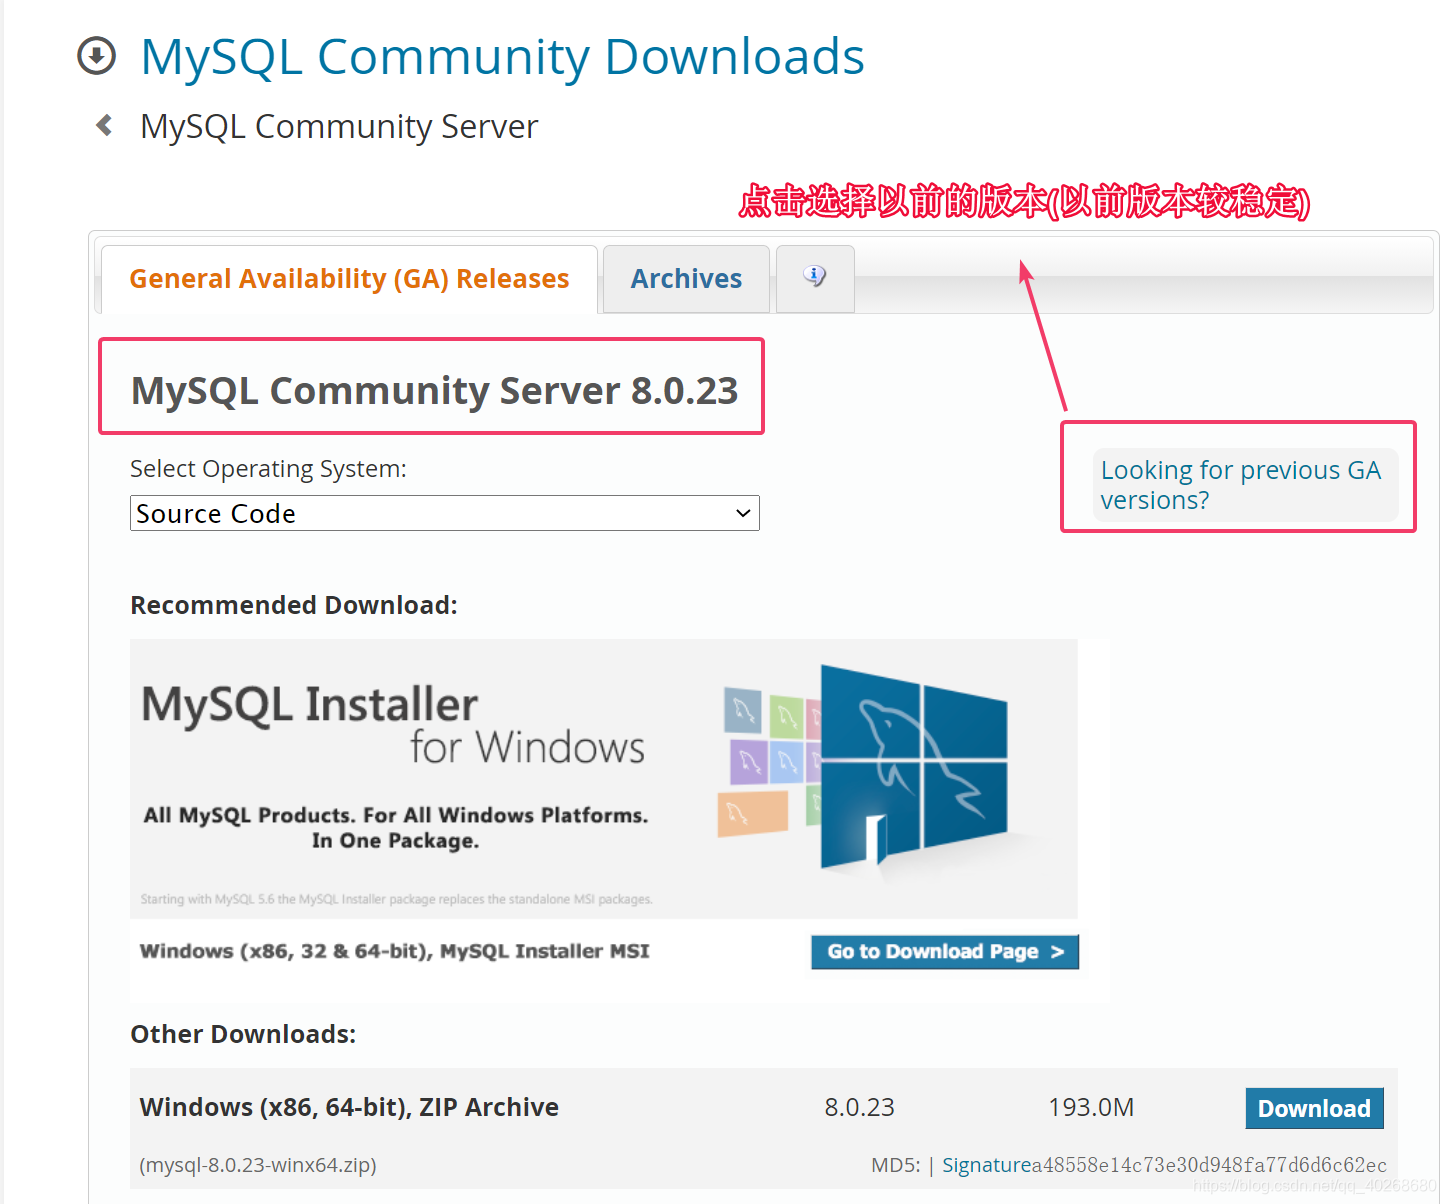Click the back chevron next to MySQL Community Server
Image resolution: width=1446 pixels, height=1204 pixels.
point(104,125)
